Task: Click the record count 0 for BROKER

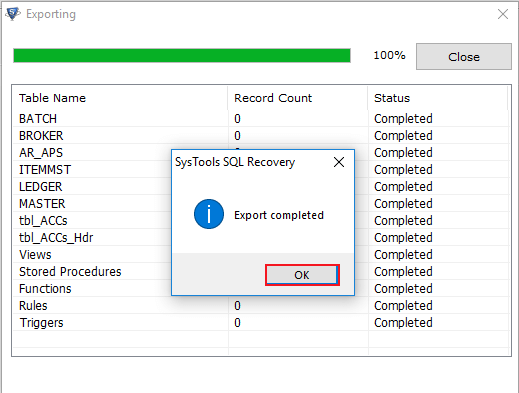Action: click(237, 136)
